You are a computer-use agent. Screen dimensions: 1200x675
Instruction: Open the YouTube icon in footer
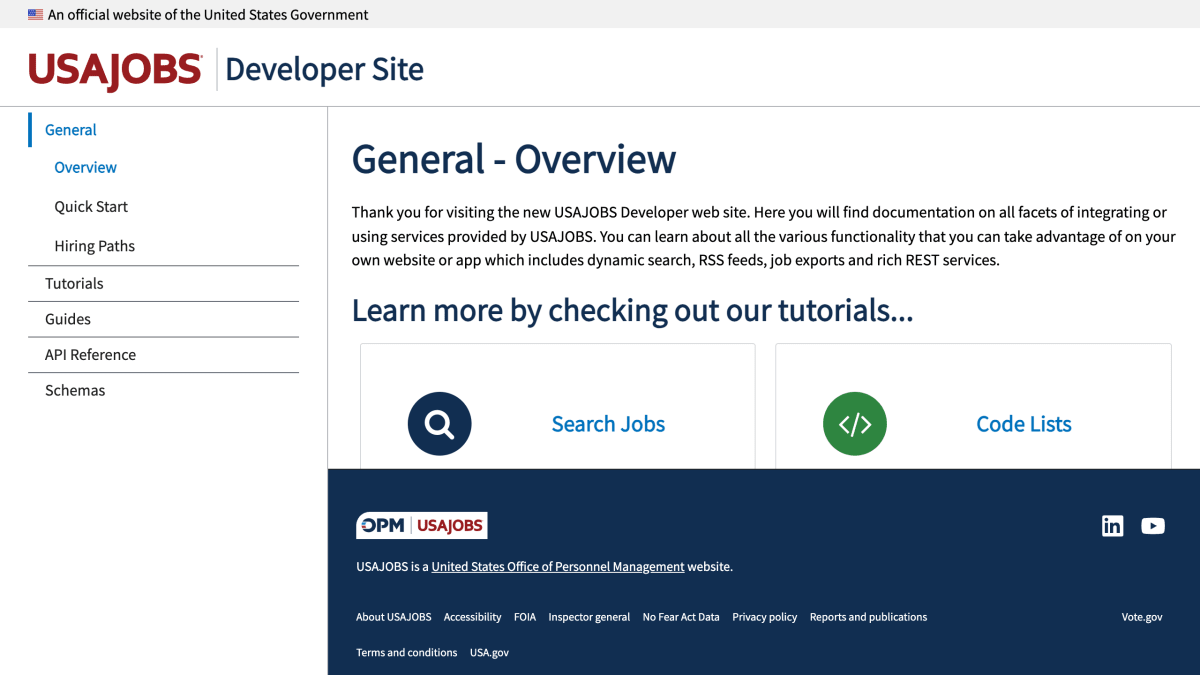pyautogui.click(x=1153, y=526)
